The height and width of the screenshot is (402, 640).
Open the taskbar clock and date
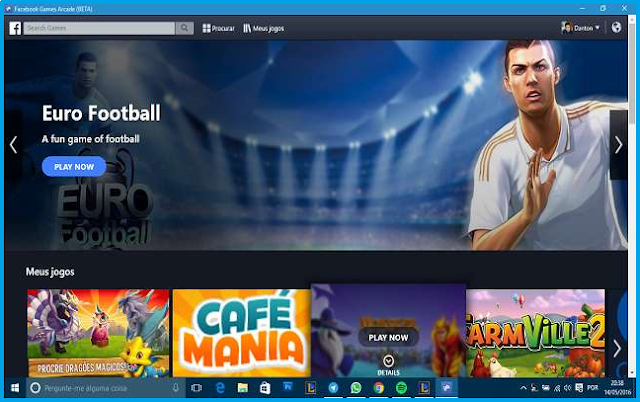point(618,388)
